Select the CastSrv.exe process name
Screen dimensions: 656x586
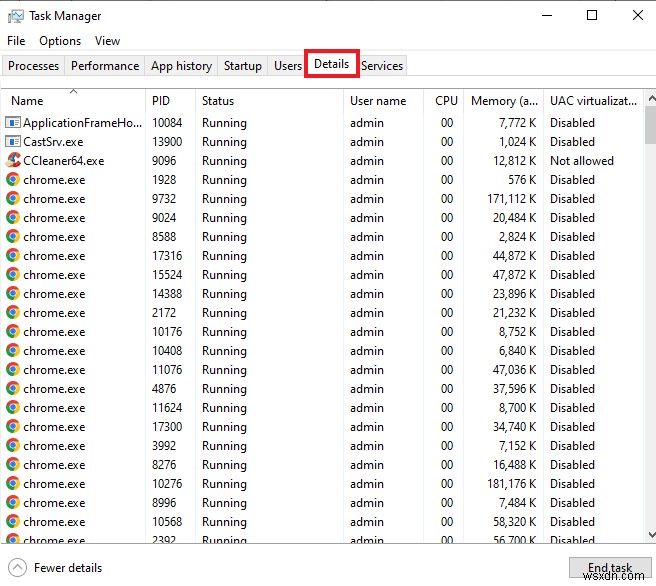click(53, 142)
